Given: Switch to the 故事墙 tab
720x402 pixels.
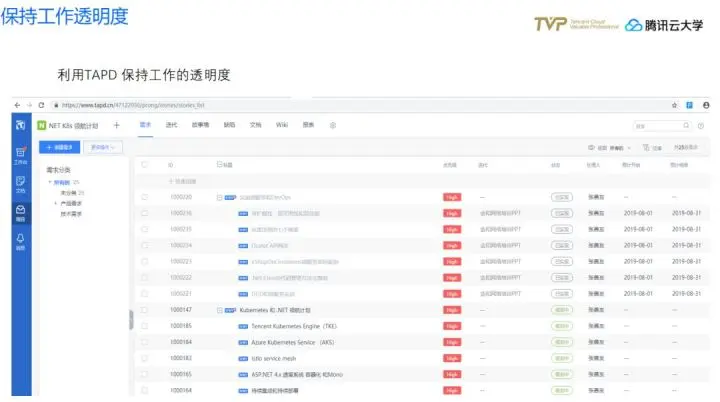Looking at the screenshot, I should pyautogui.click(x=200, y=125).
